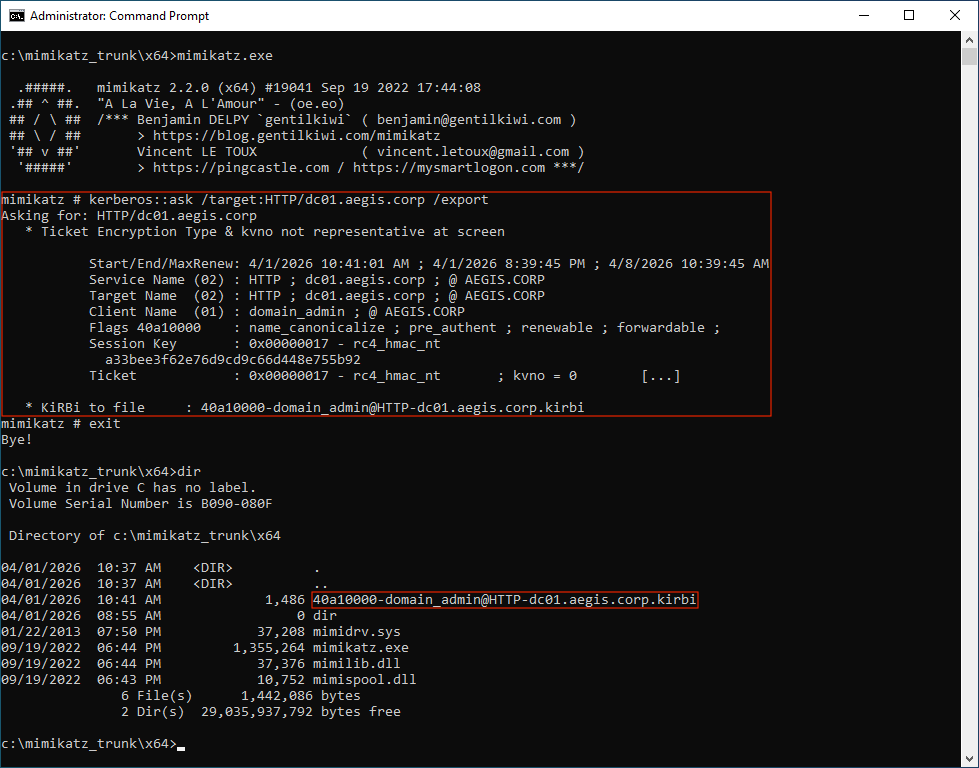The height and width of the screenshot is (768, 979).
Task: Click the 'benjamin@gentilkiwi.com' email text
Action: click(x=468, y=119)
